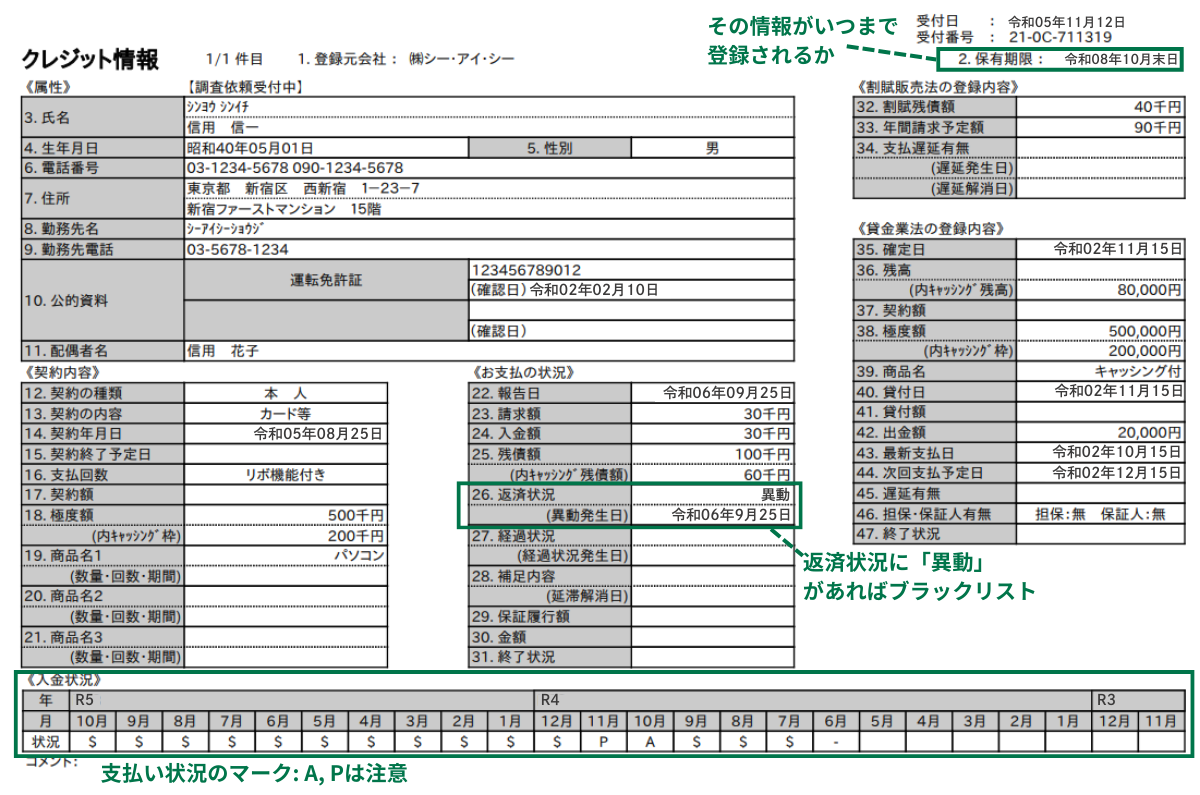Click next payment date '令和02年12月15日'

click(x=1118, y=473)
